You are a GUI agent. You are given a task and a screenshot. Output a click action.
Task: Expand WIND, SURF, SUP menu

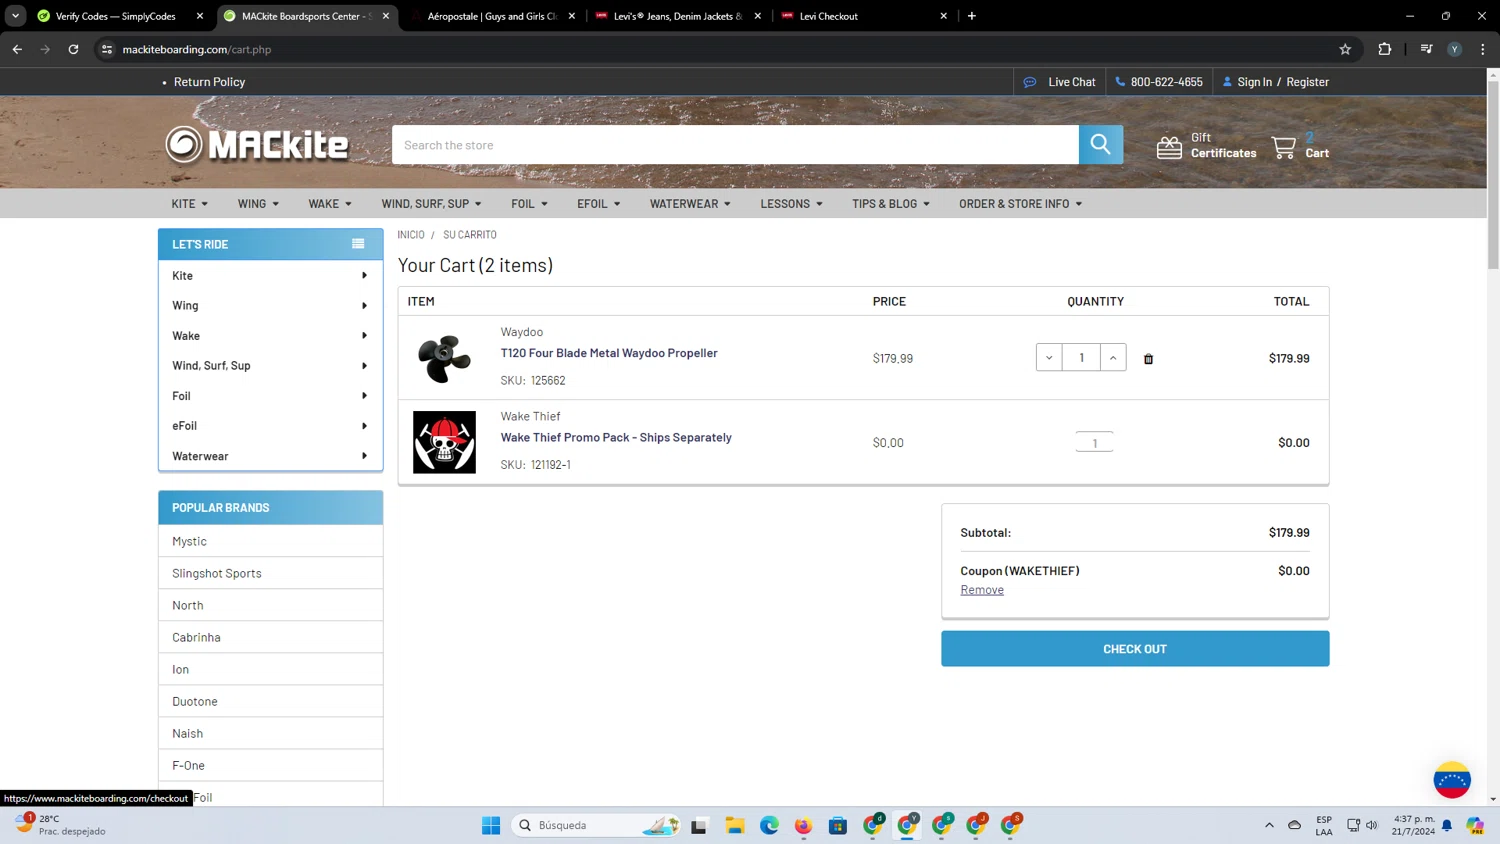point(431,204)
